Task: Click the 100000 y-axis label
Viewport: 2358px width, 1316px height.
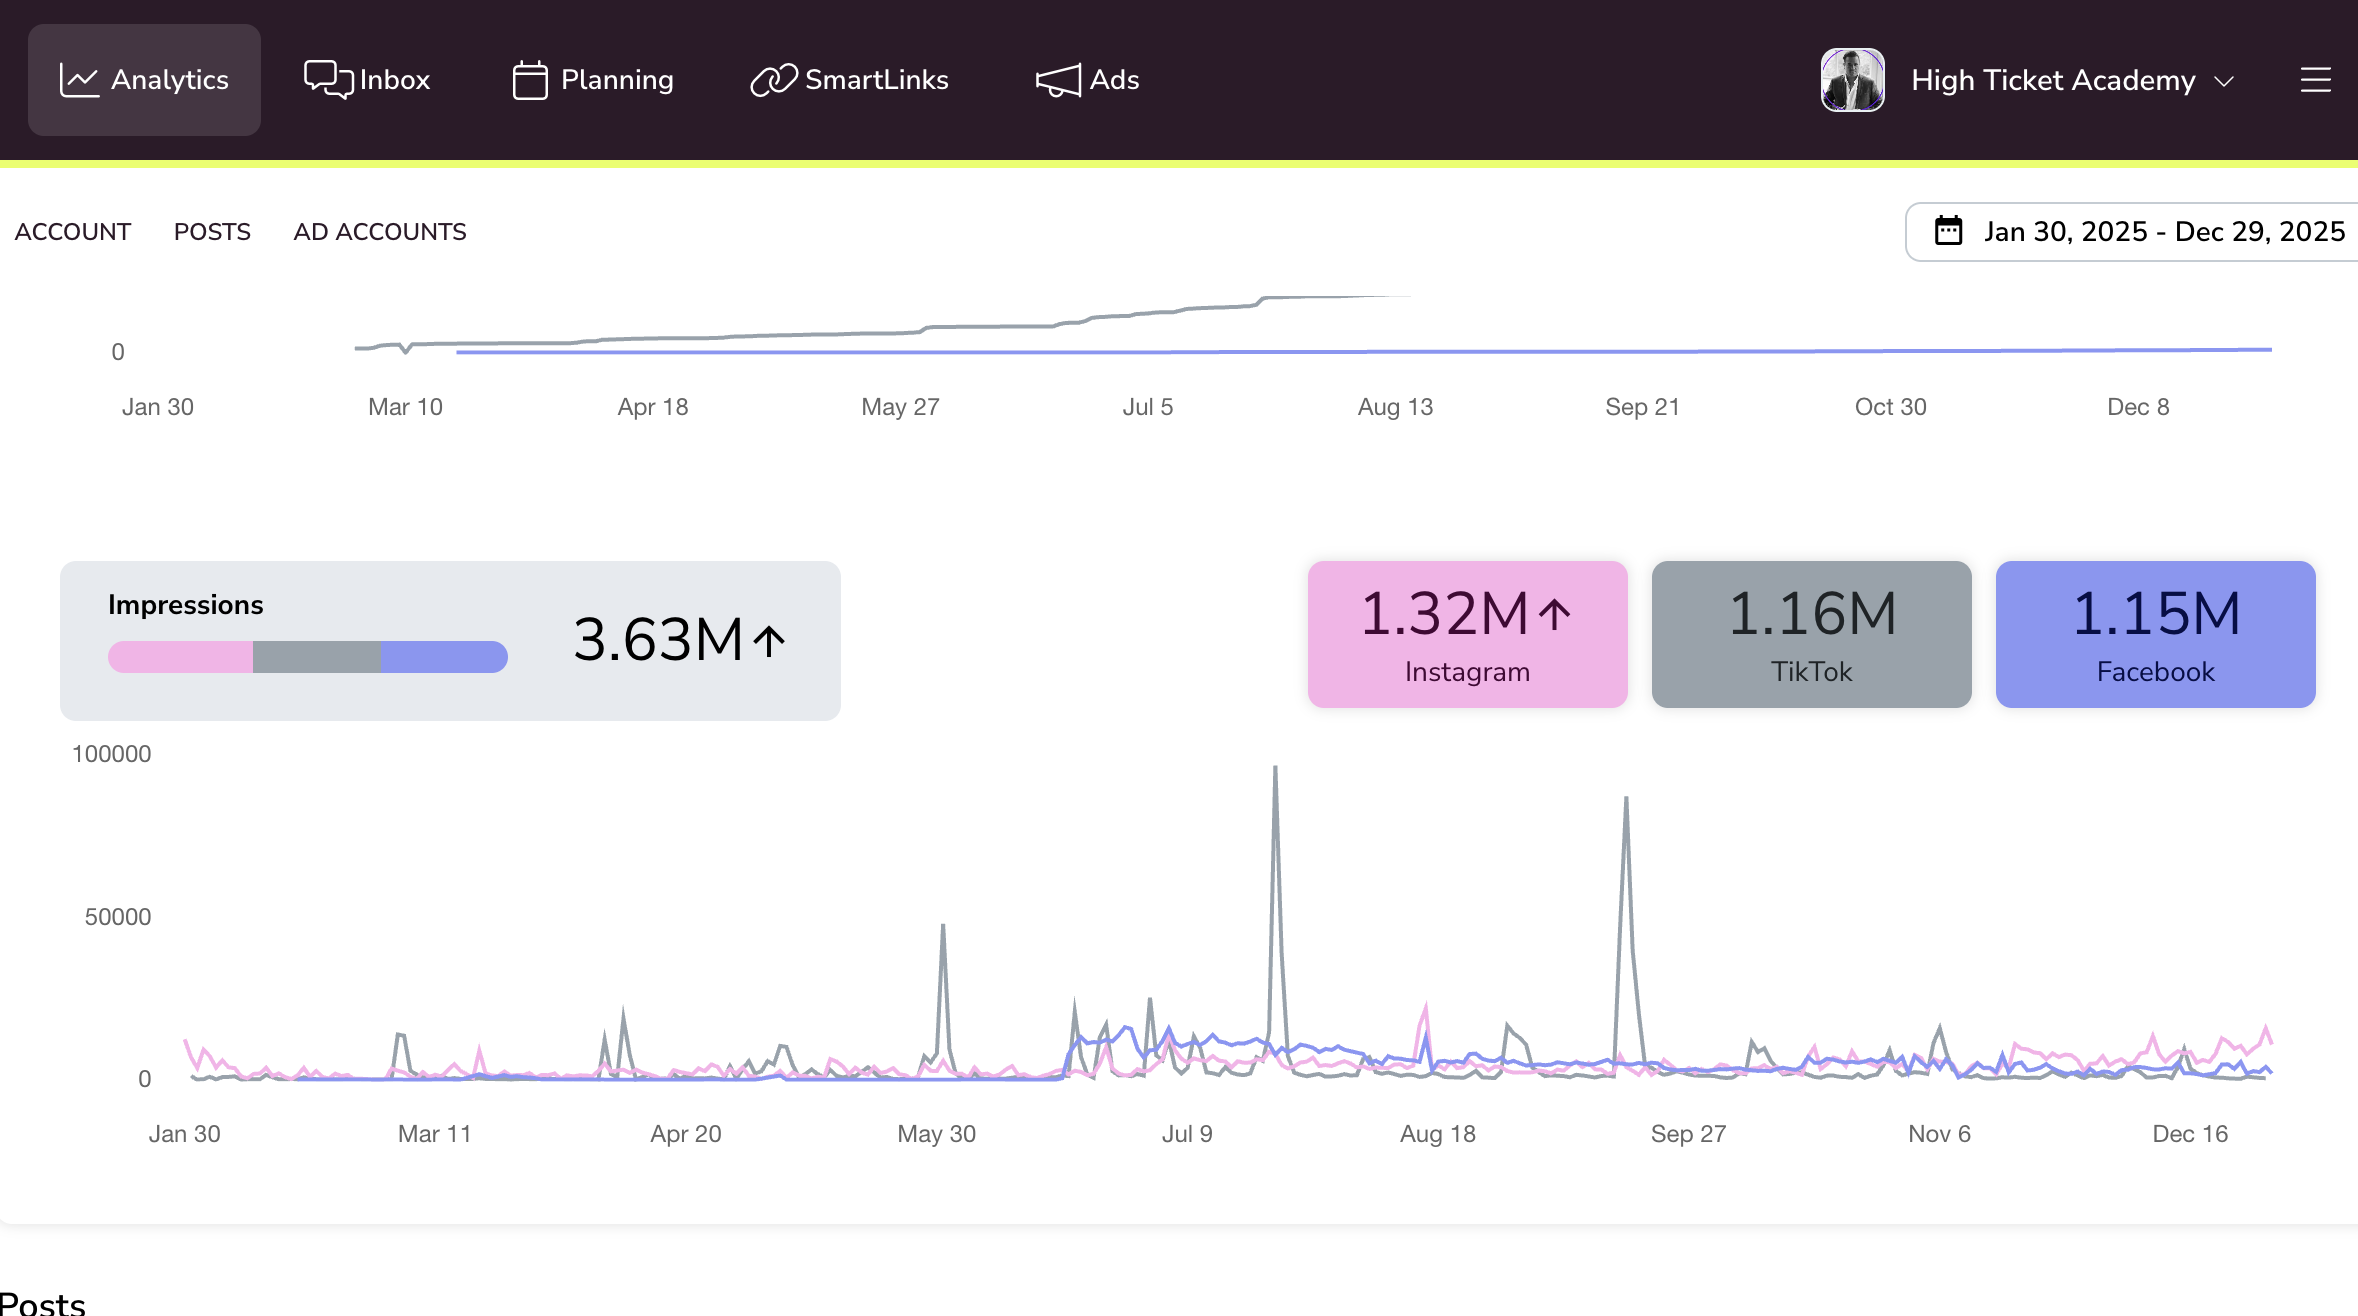Action: (x=111, y=754)
